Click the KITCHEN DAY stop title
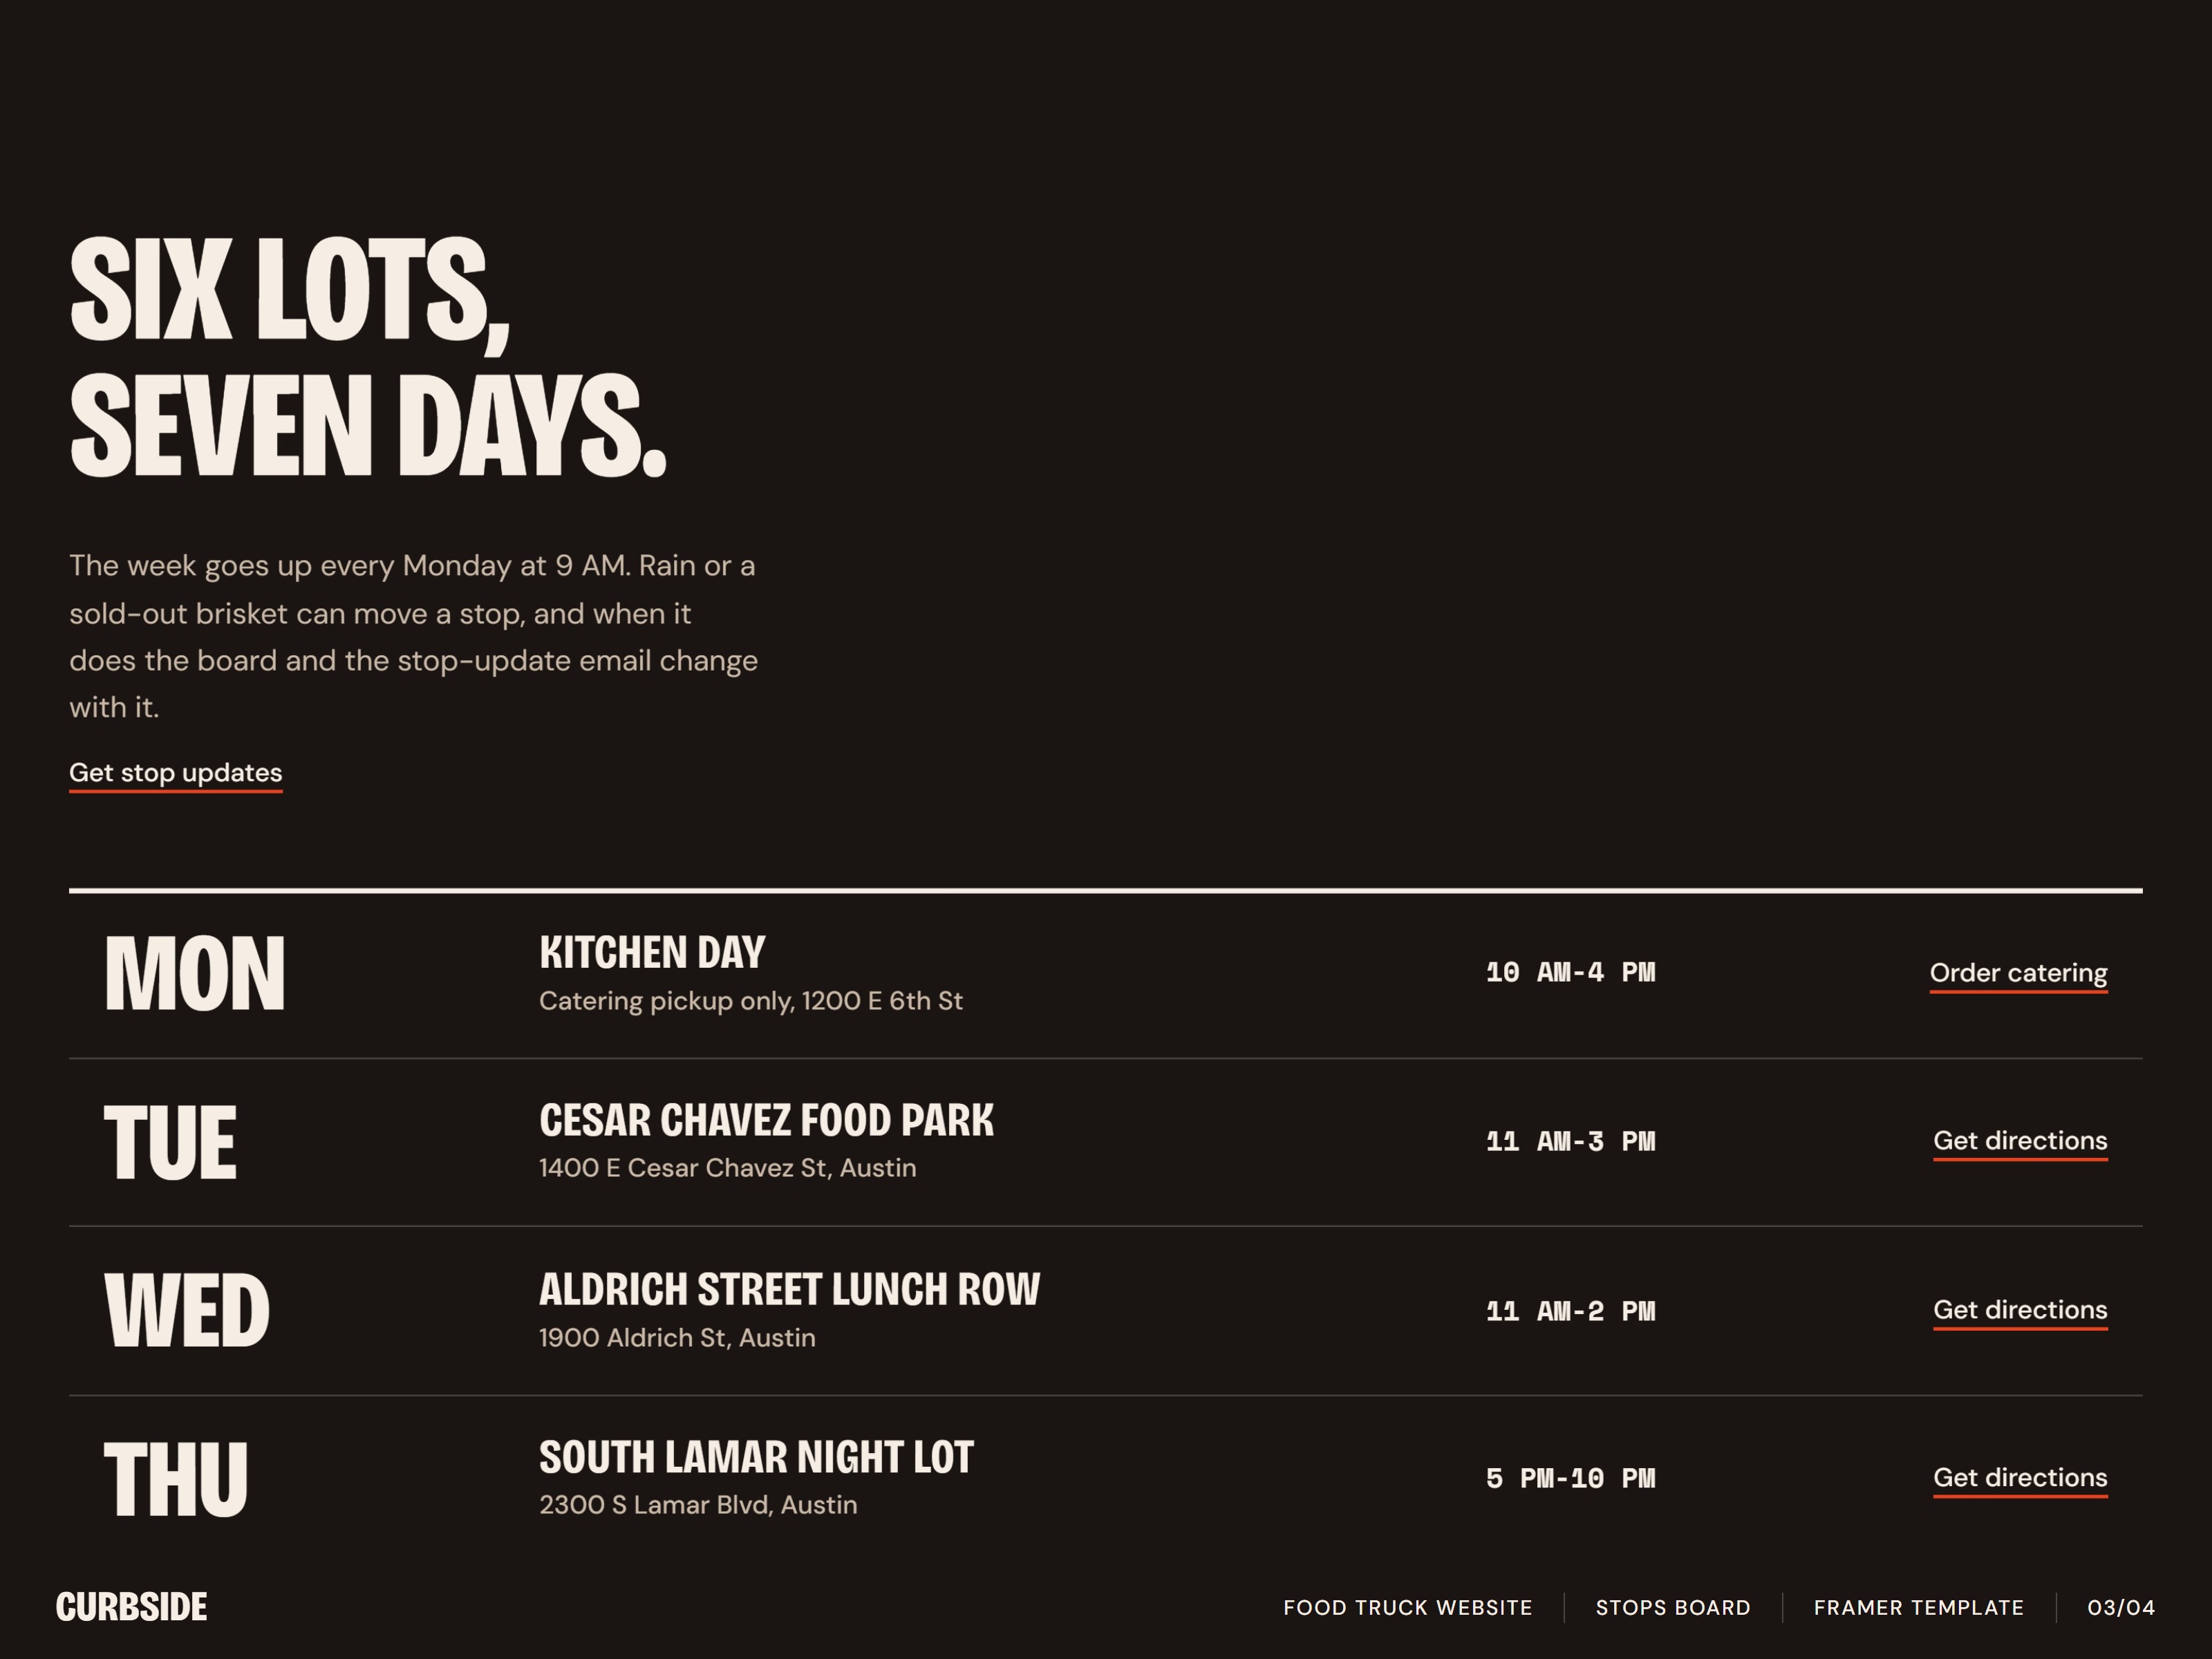The image size is (2212, 1659). tap(652, 952)
